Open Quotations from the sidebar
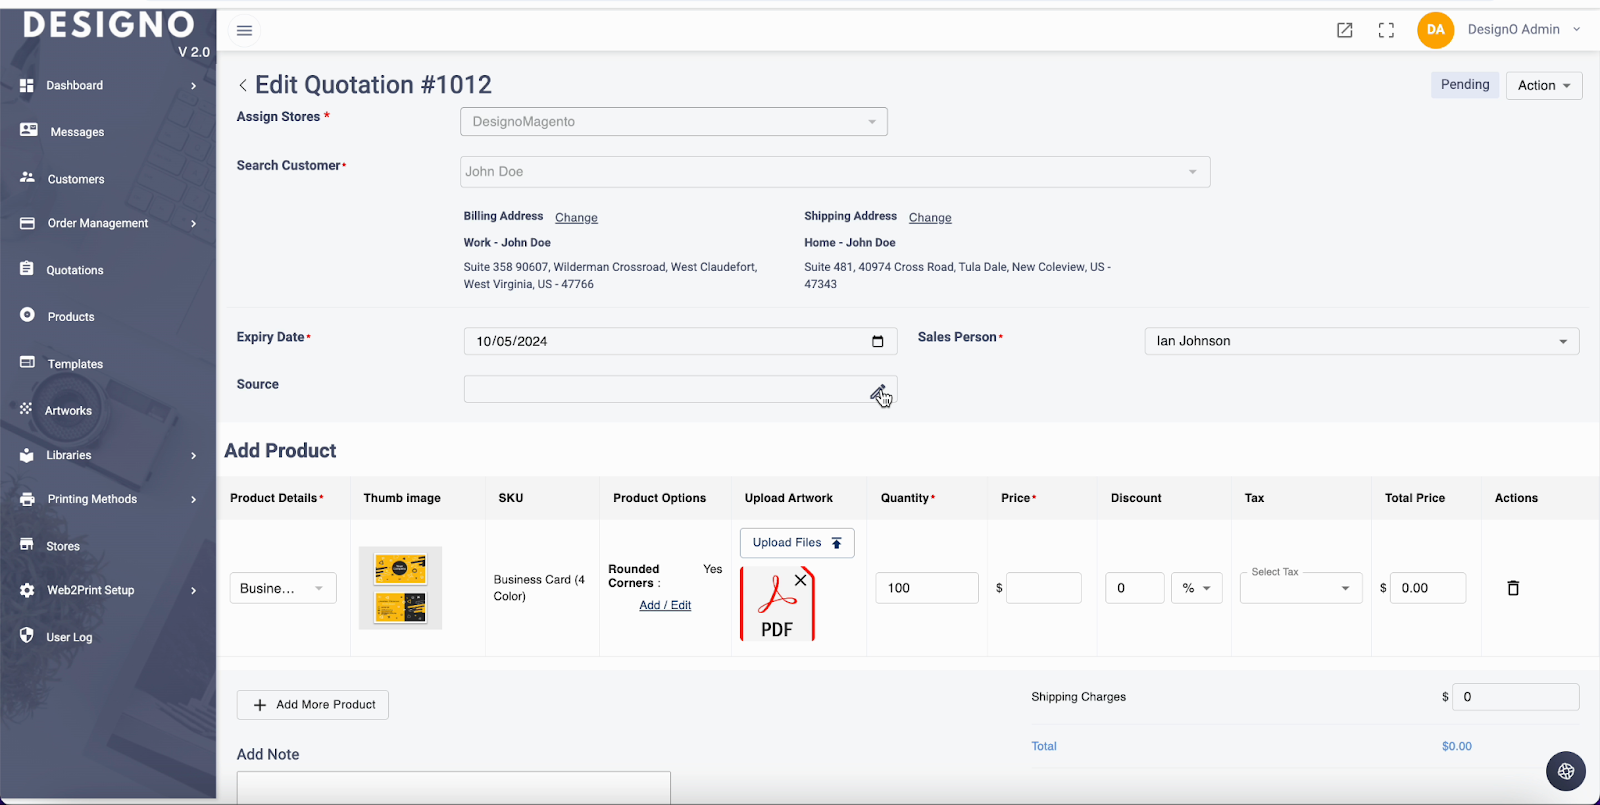Viewport: 1600px width, 805px height. click(75, 270)
